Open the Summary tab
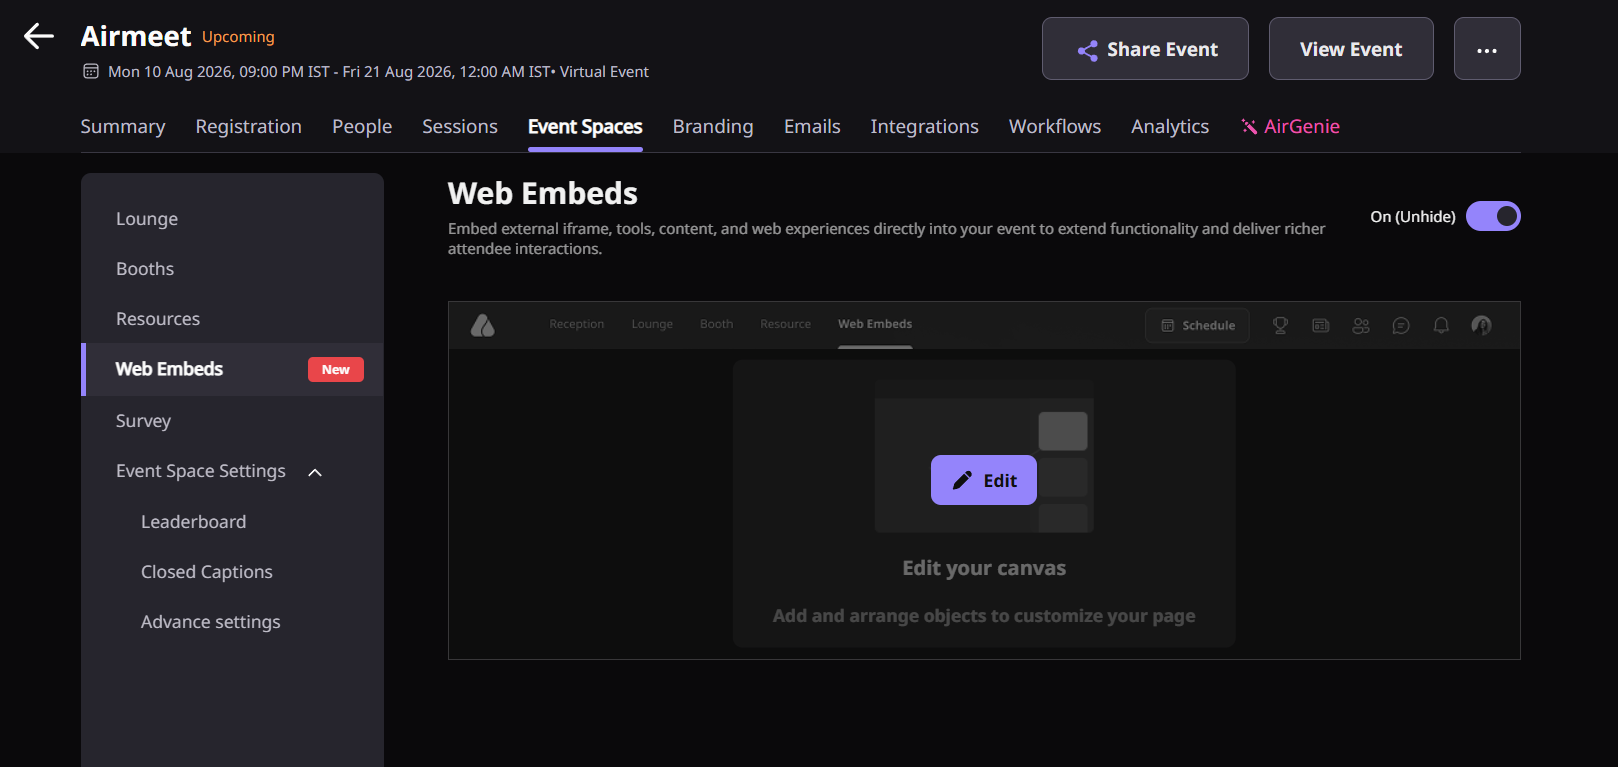1618x767 pixels. click(x=123, y=127)
